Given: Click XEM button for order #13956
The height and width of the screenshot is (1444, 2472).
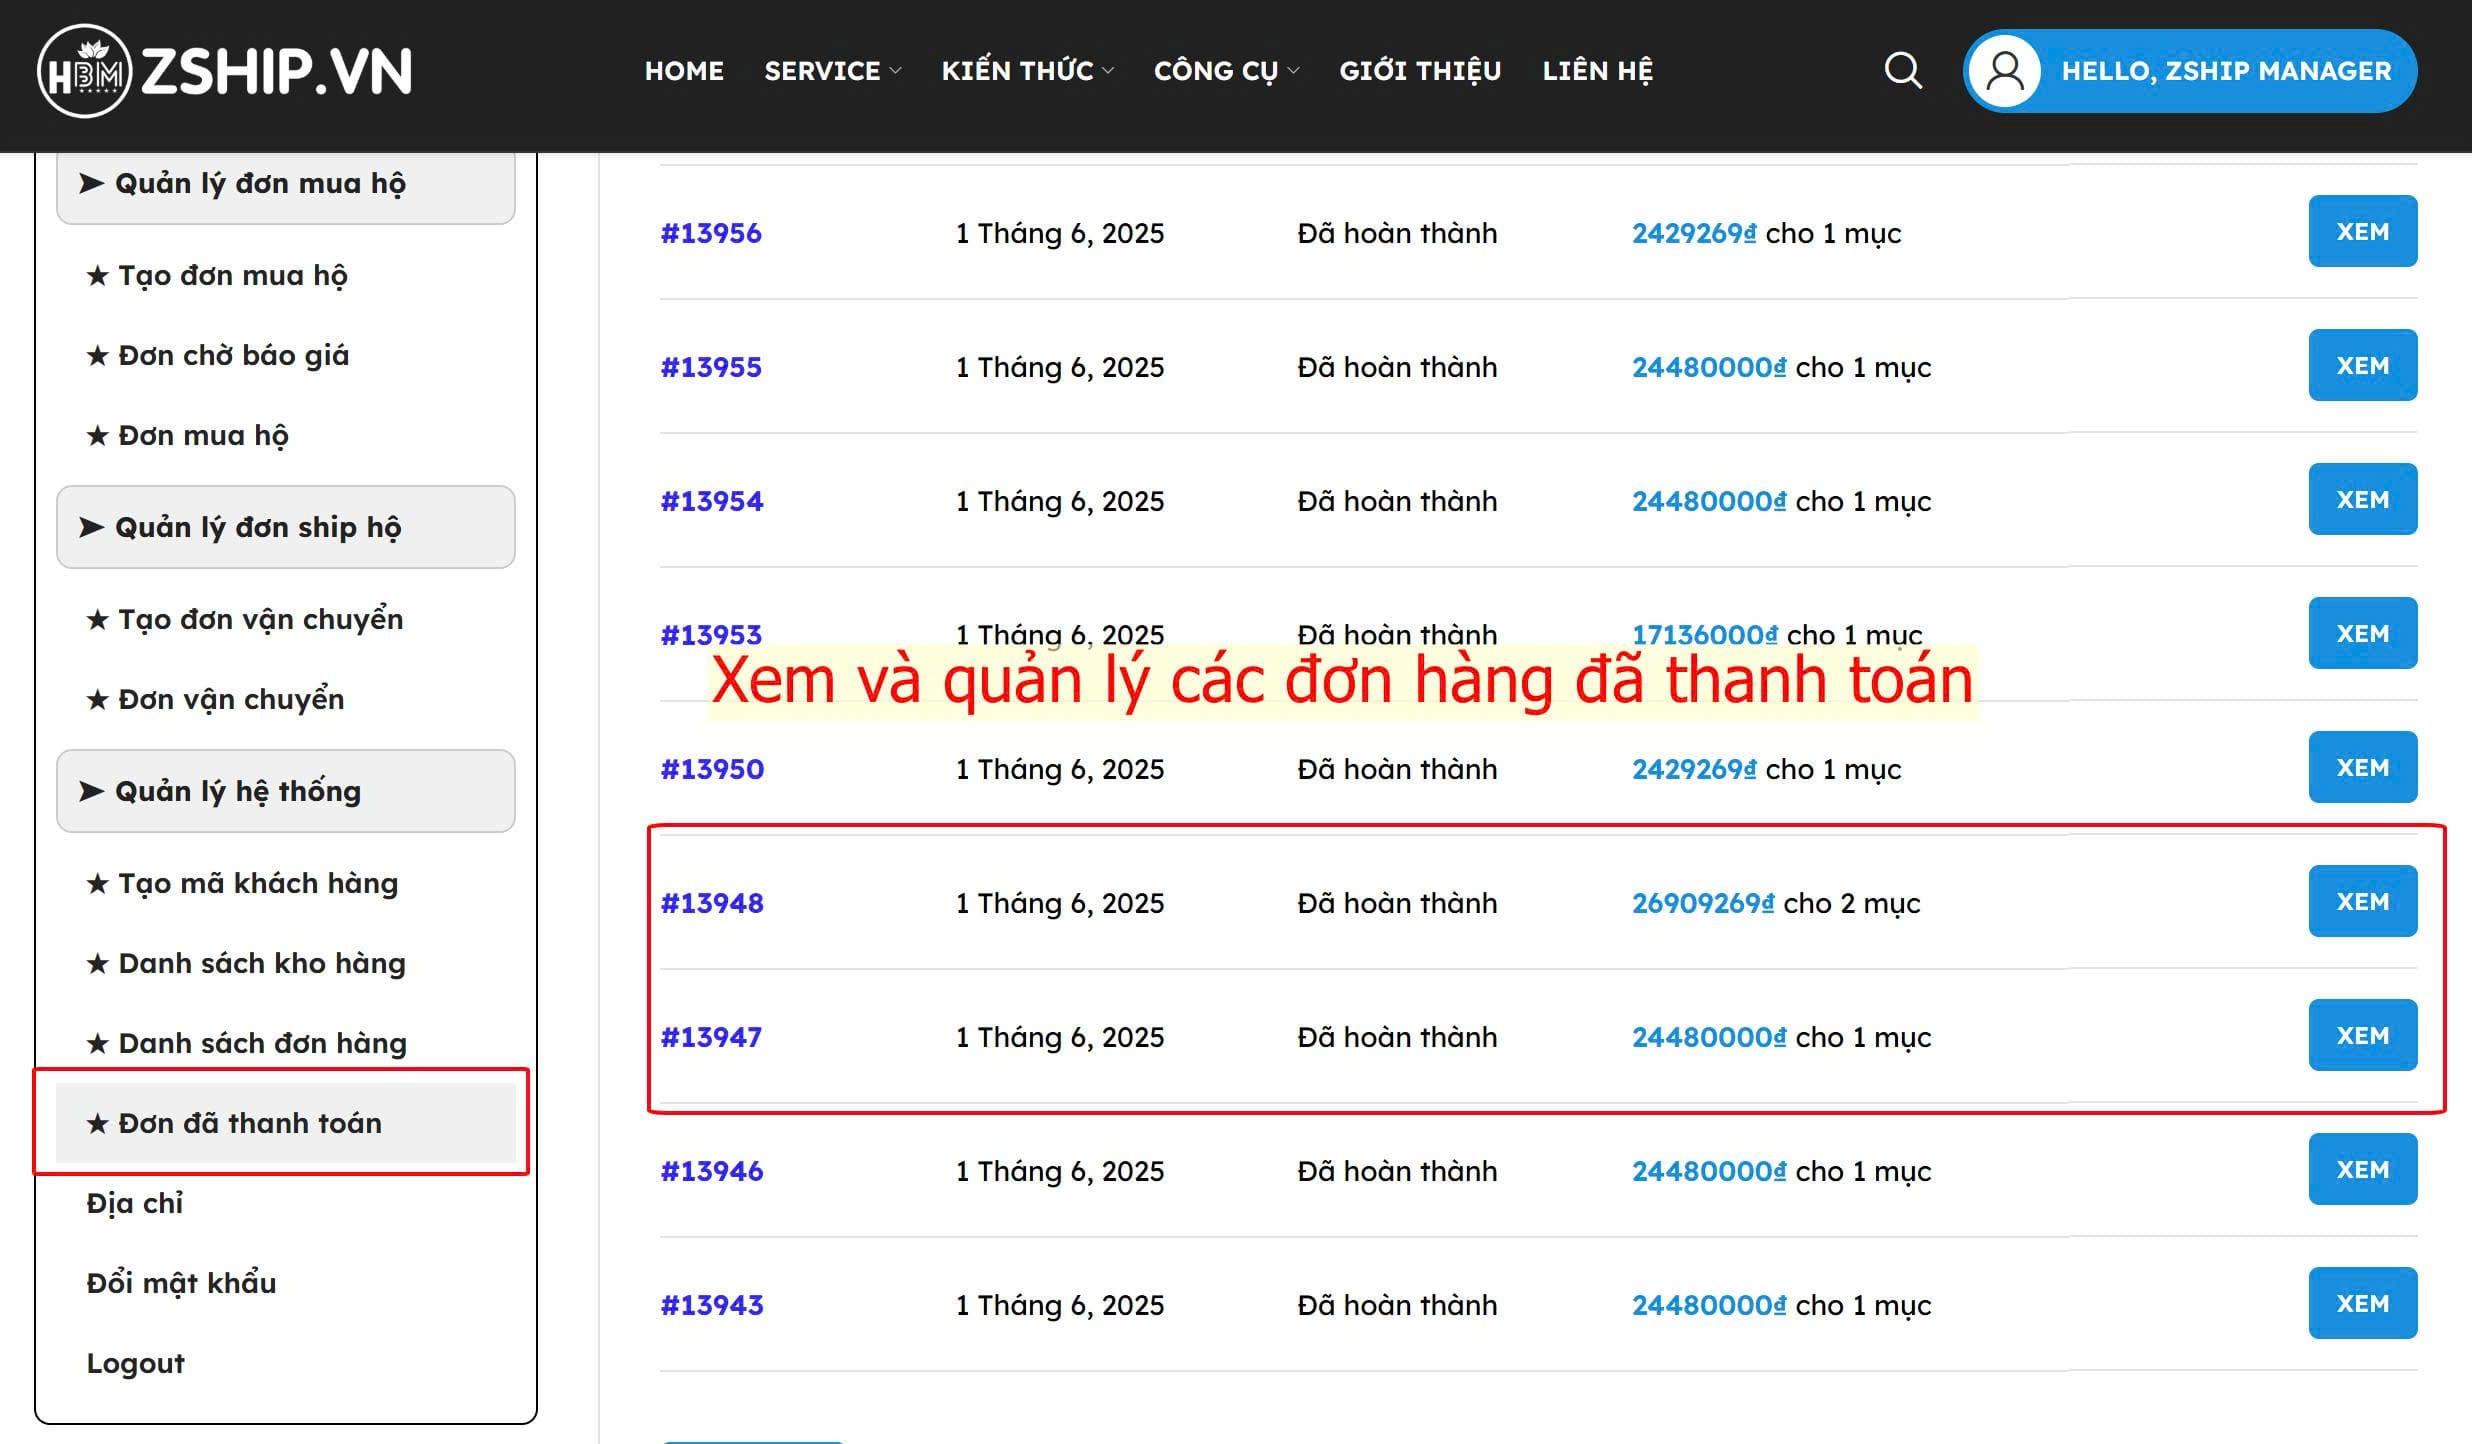Looking at the screenshot, I should point(2362,232).
